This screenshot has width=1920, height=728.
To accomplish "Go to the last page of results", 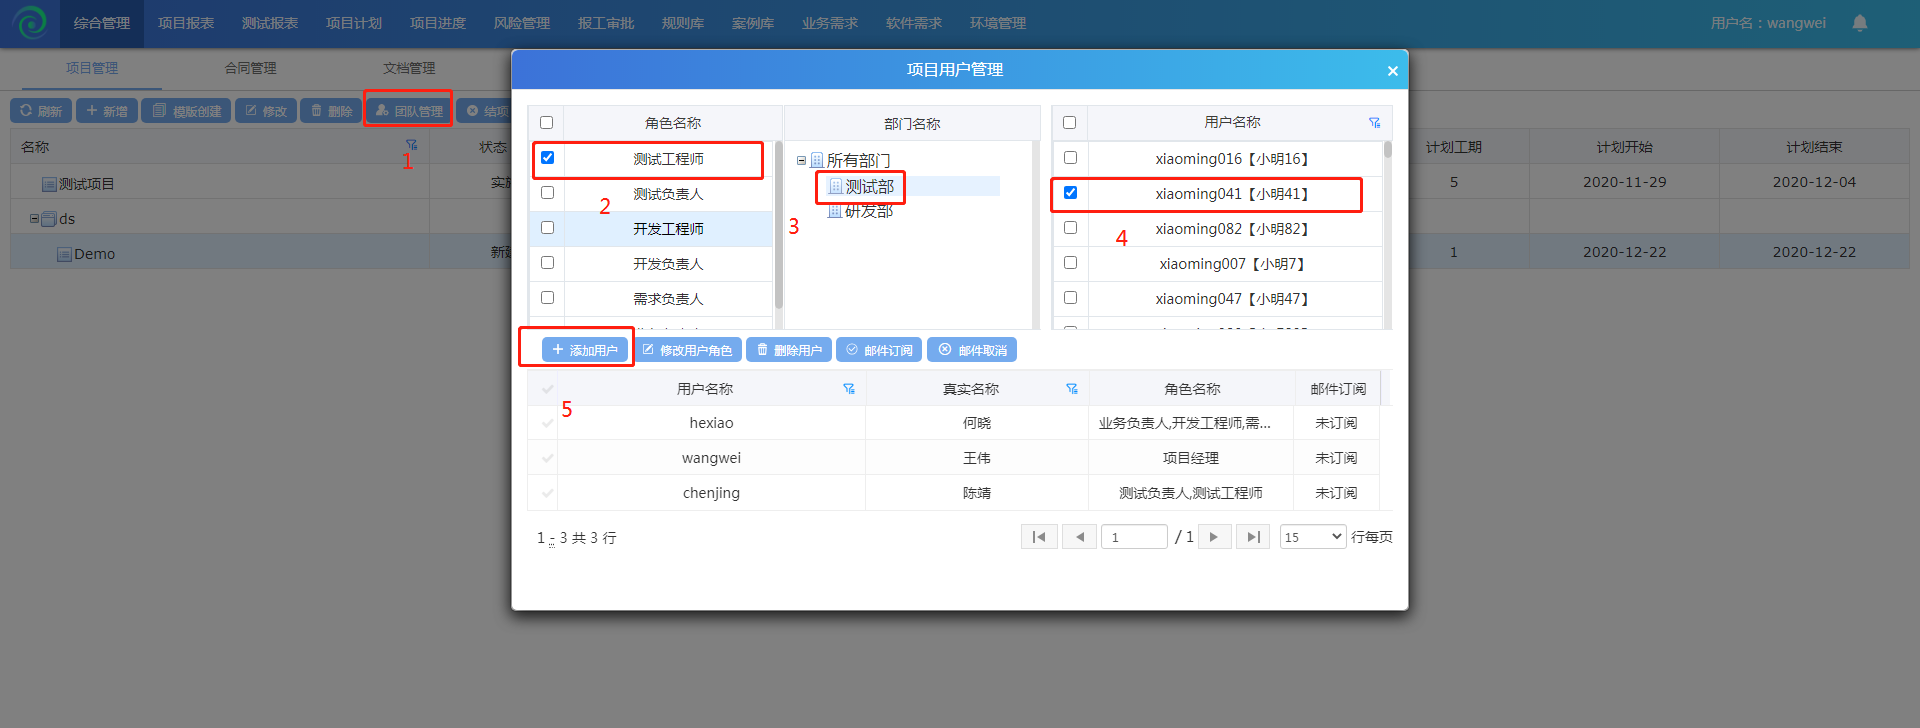I will tap(1252, 537).
